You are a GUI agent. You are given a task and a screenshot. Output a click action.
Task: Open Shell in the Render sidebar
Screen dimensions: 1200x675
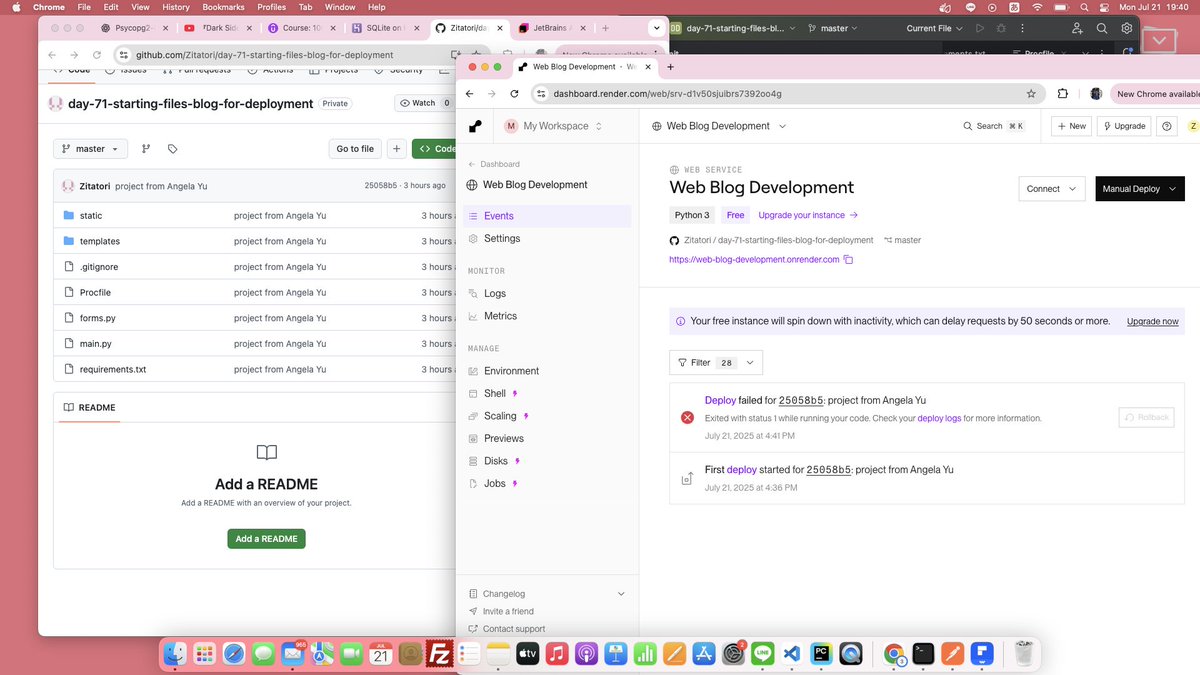(x=495, y=394)
